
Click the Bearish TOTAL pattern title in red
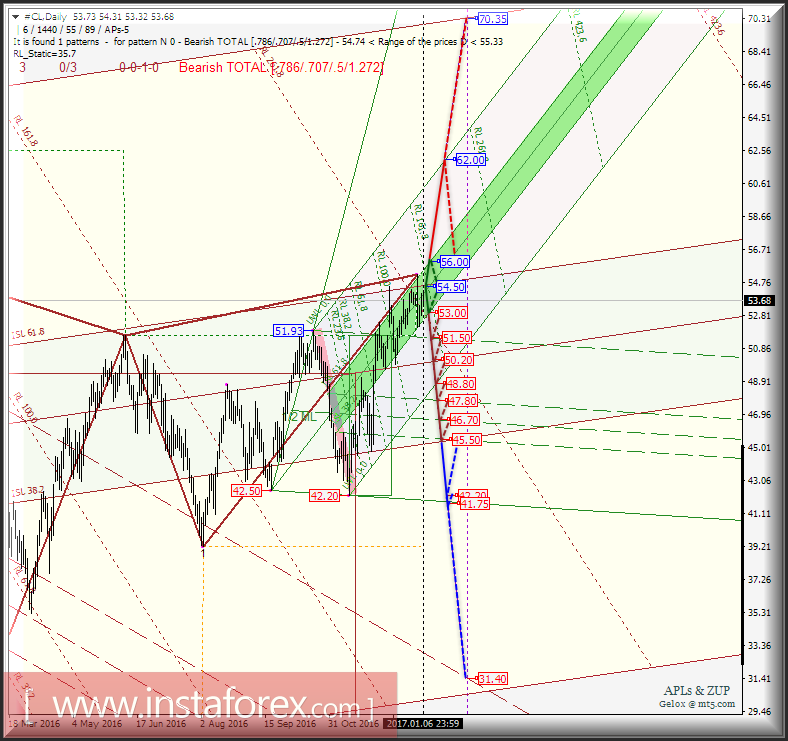[281, 67]
